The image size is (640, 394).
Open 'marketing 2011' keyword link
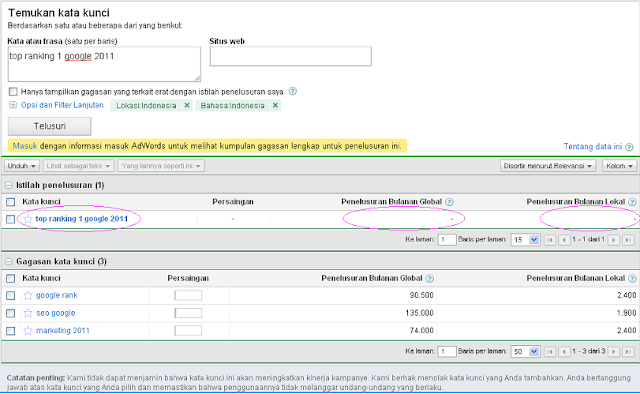tap(63, 331)
